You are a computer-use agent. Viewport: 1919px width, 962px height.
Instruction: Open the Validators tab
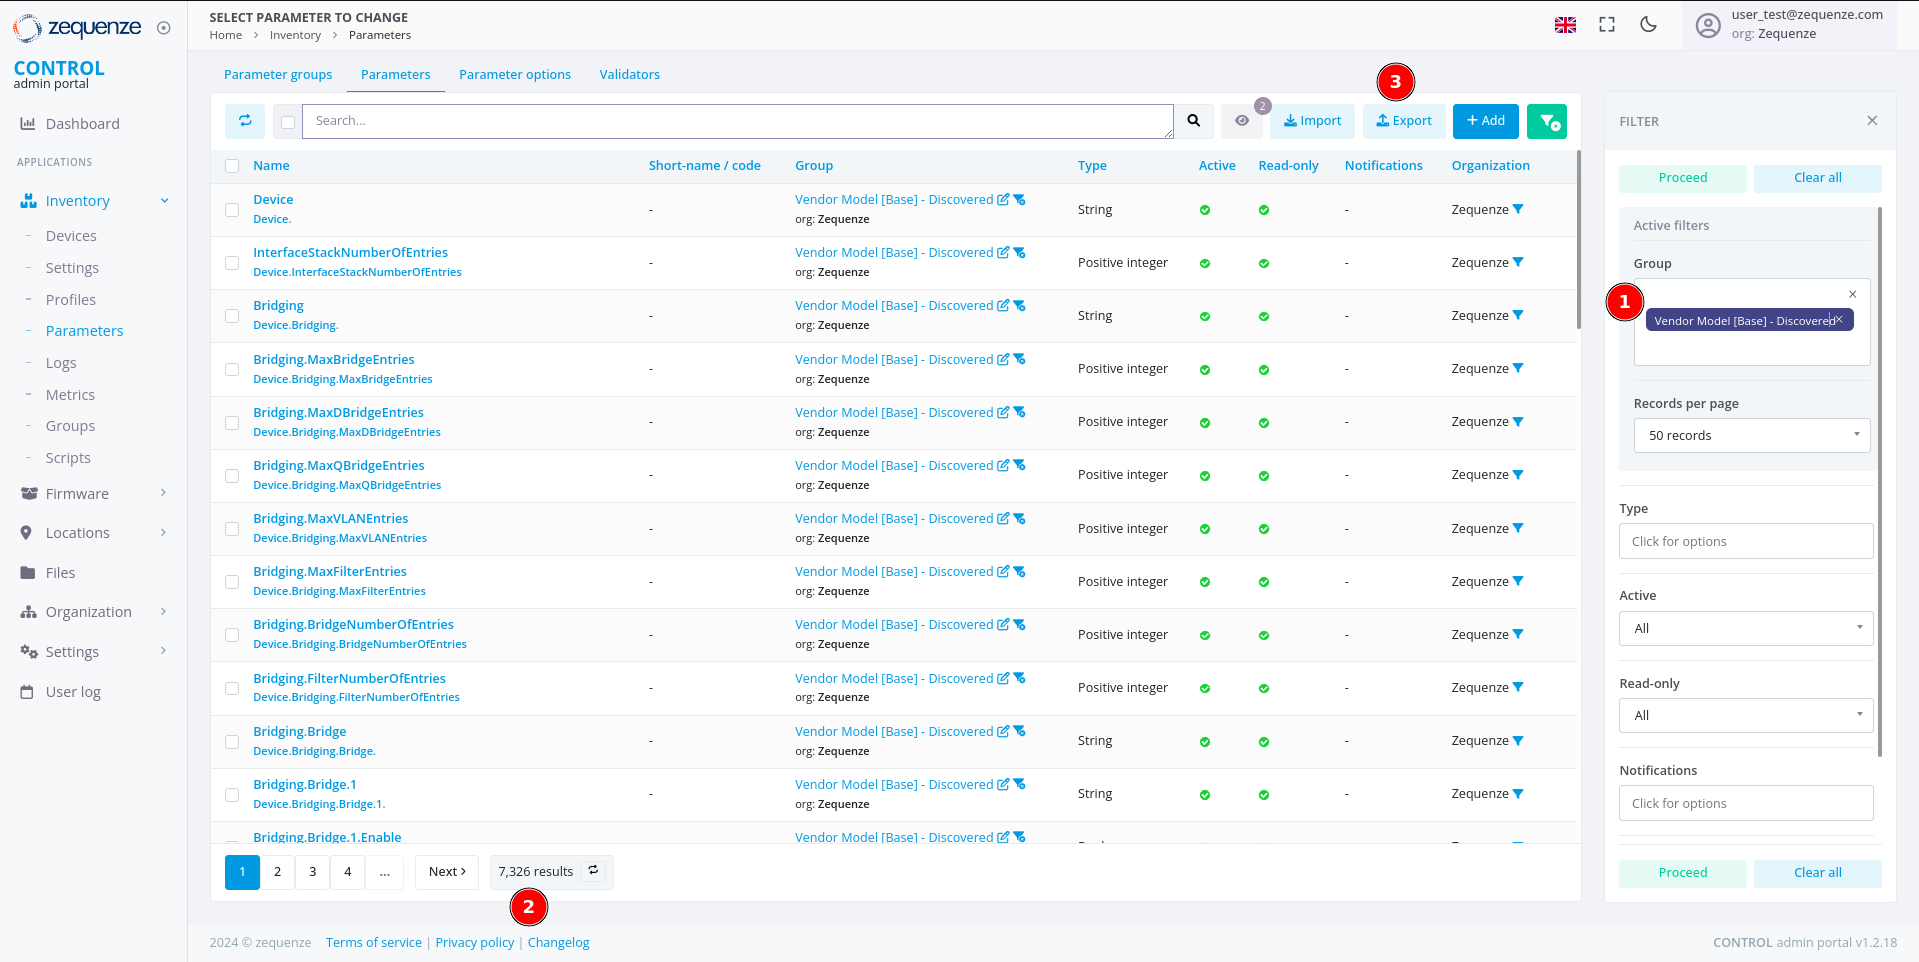point(629,75)
